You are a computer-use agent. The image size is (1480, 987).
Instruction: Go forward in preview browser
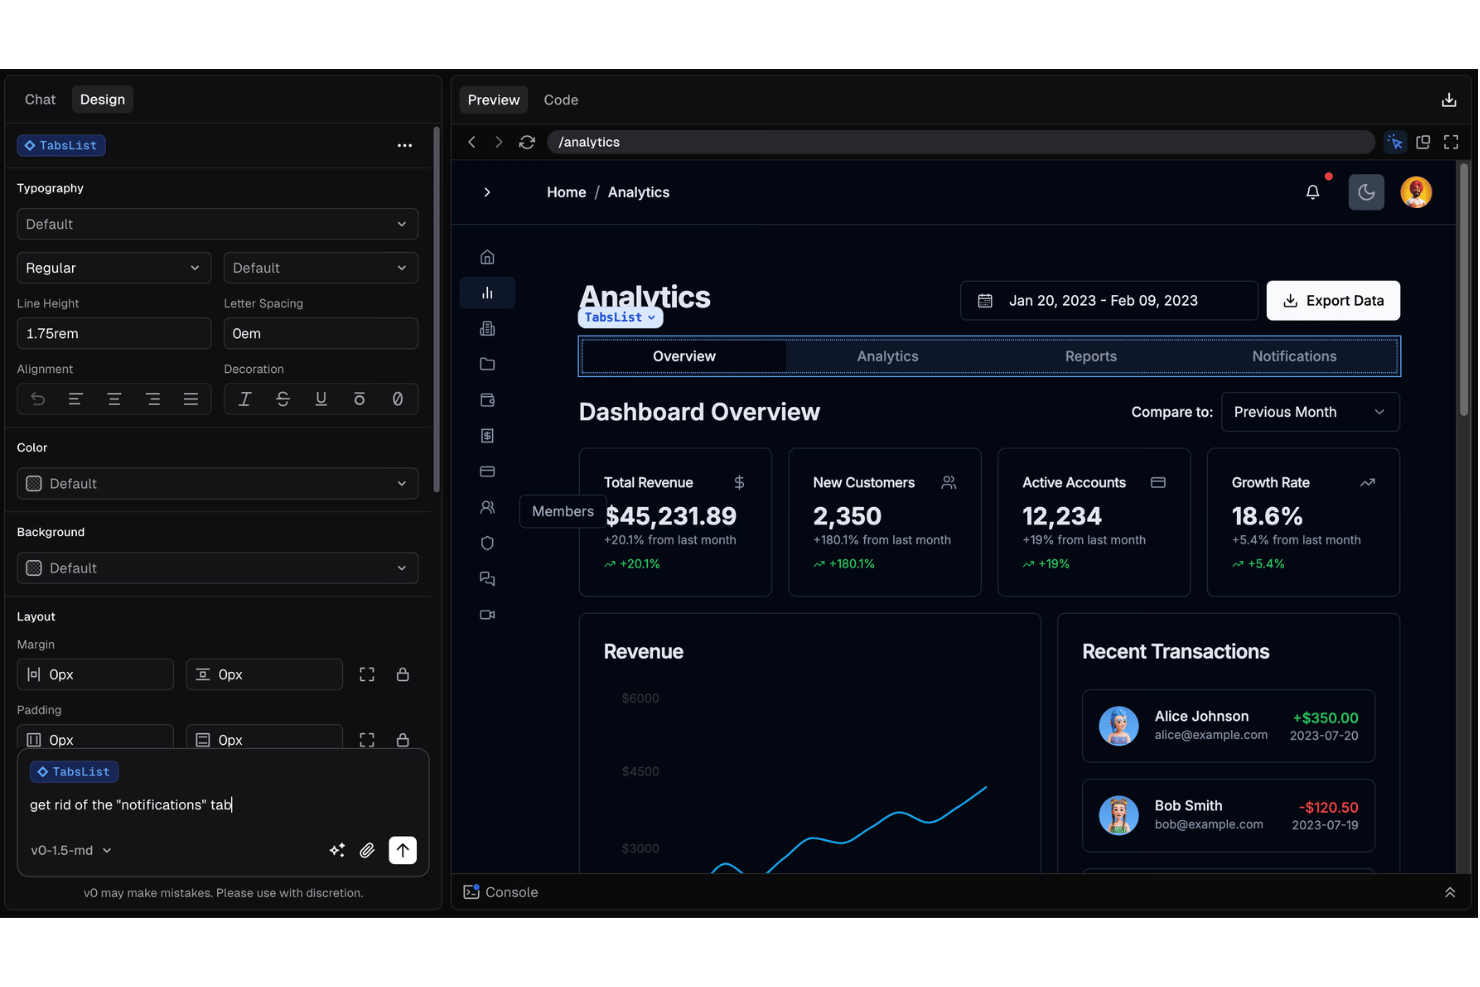[499, 142]
